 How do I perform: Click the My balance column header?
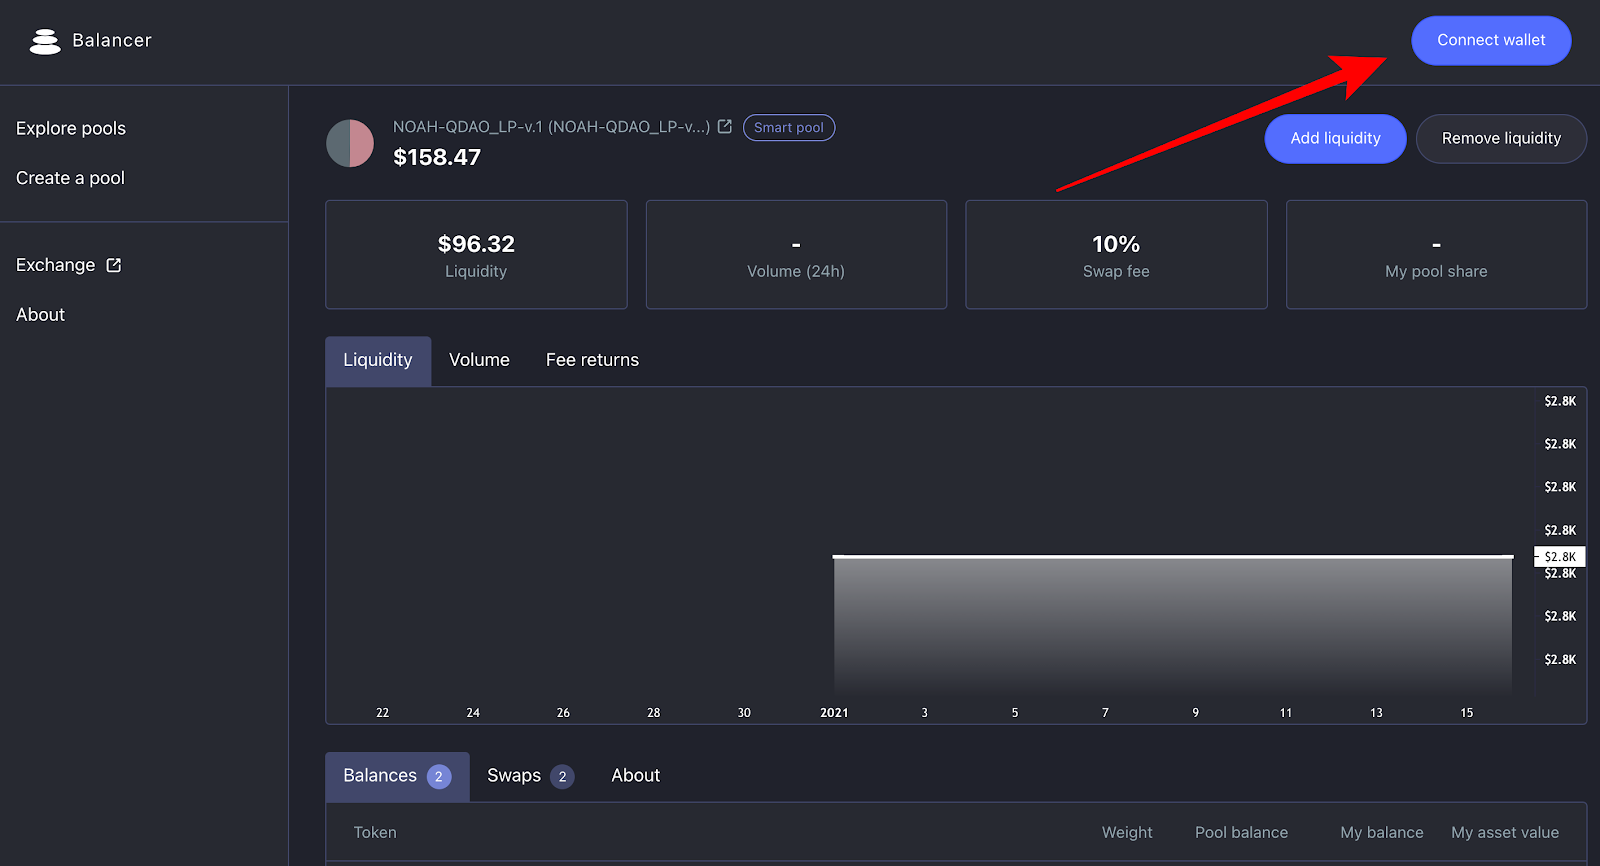[x=1381, y=833]
